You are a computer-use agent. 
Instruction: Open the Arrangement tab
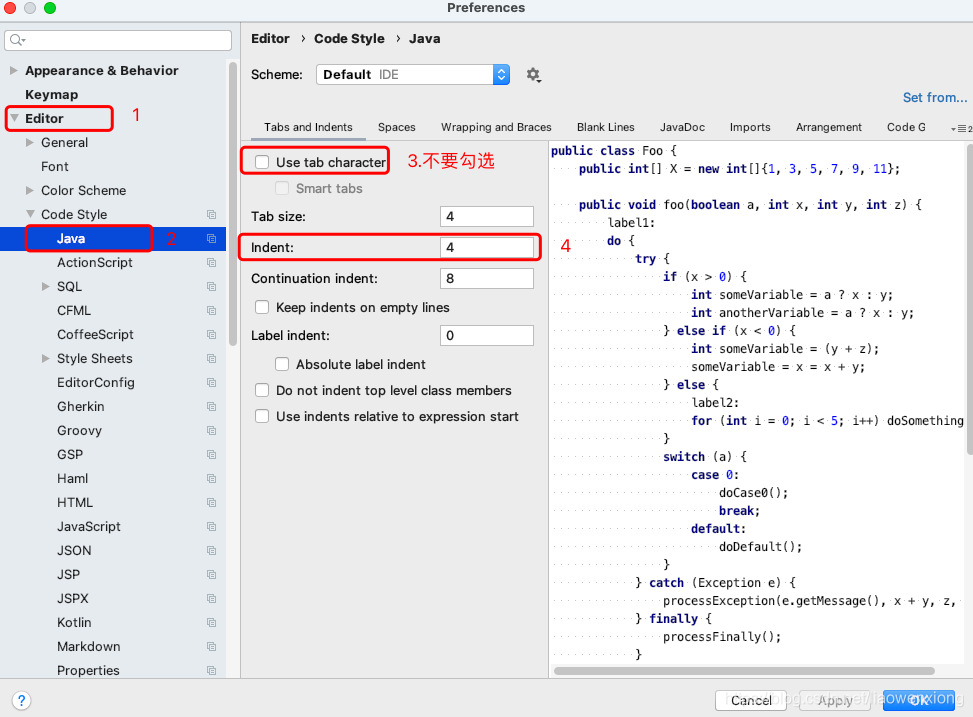(x=828, y=127)
